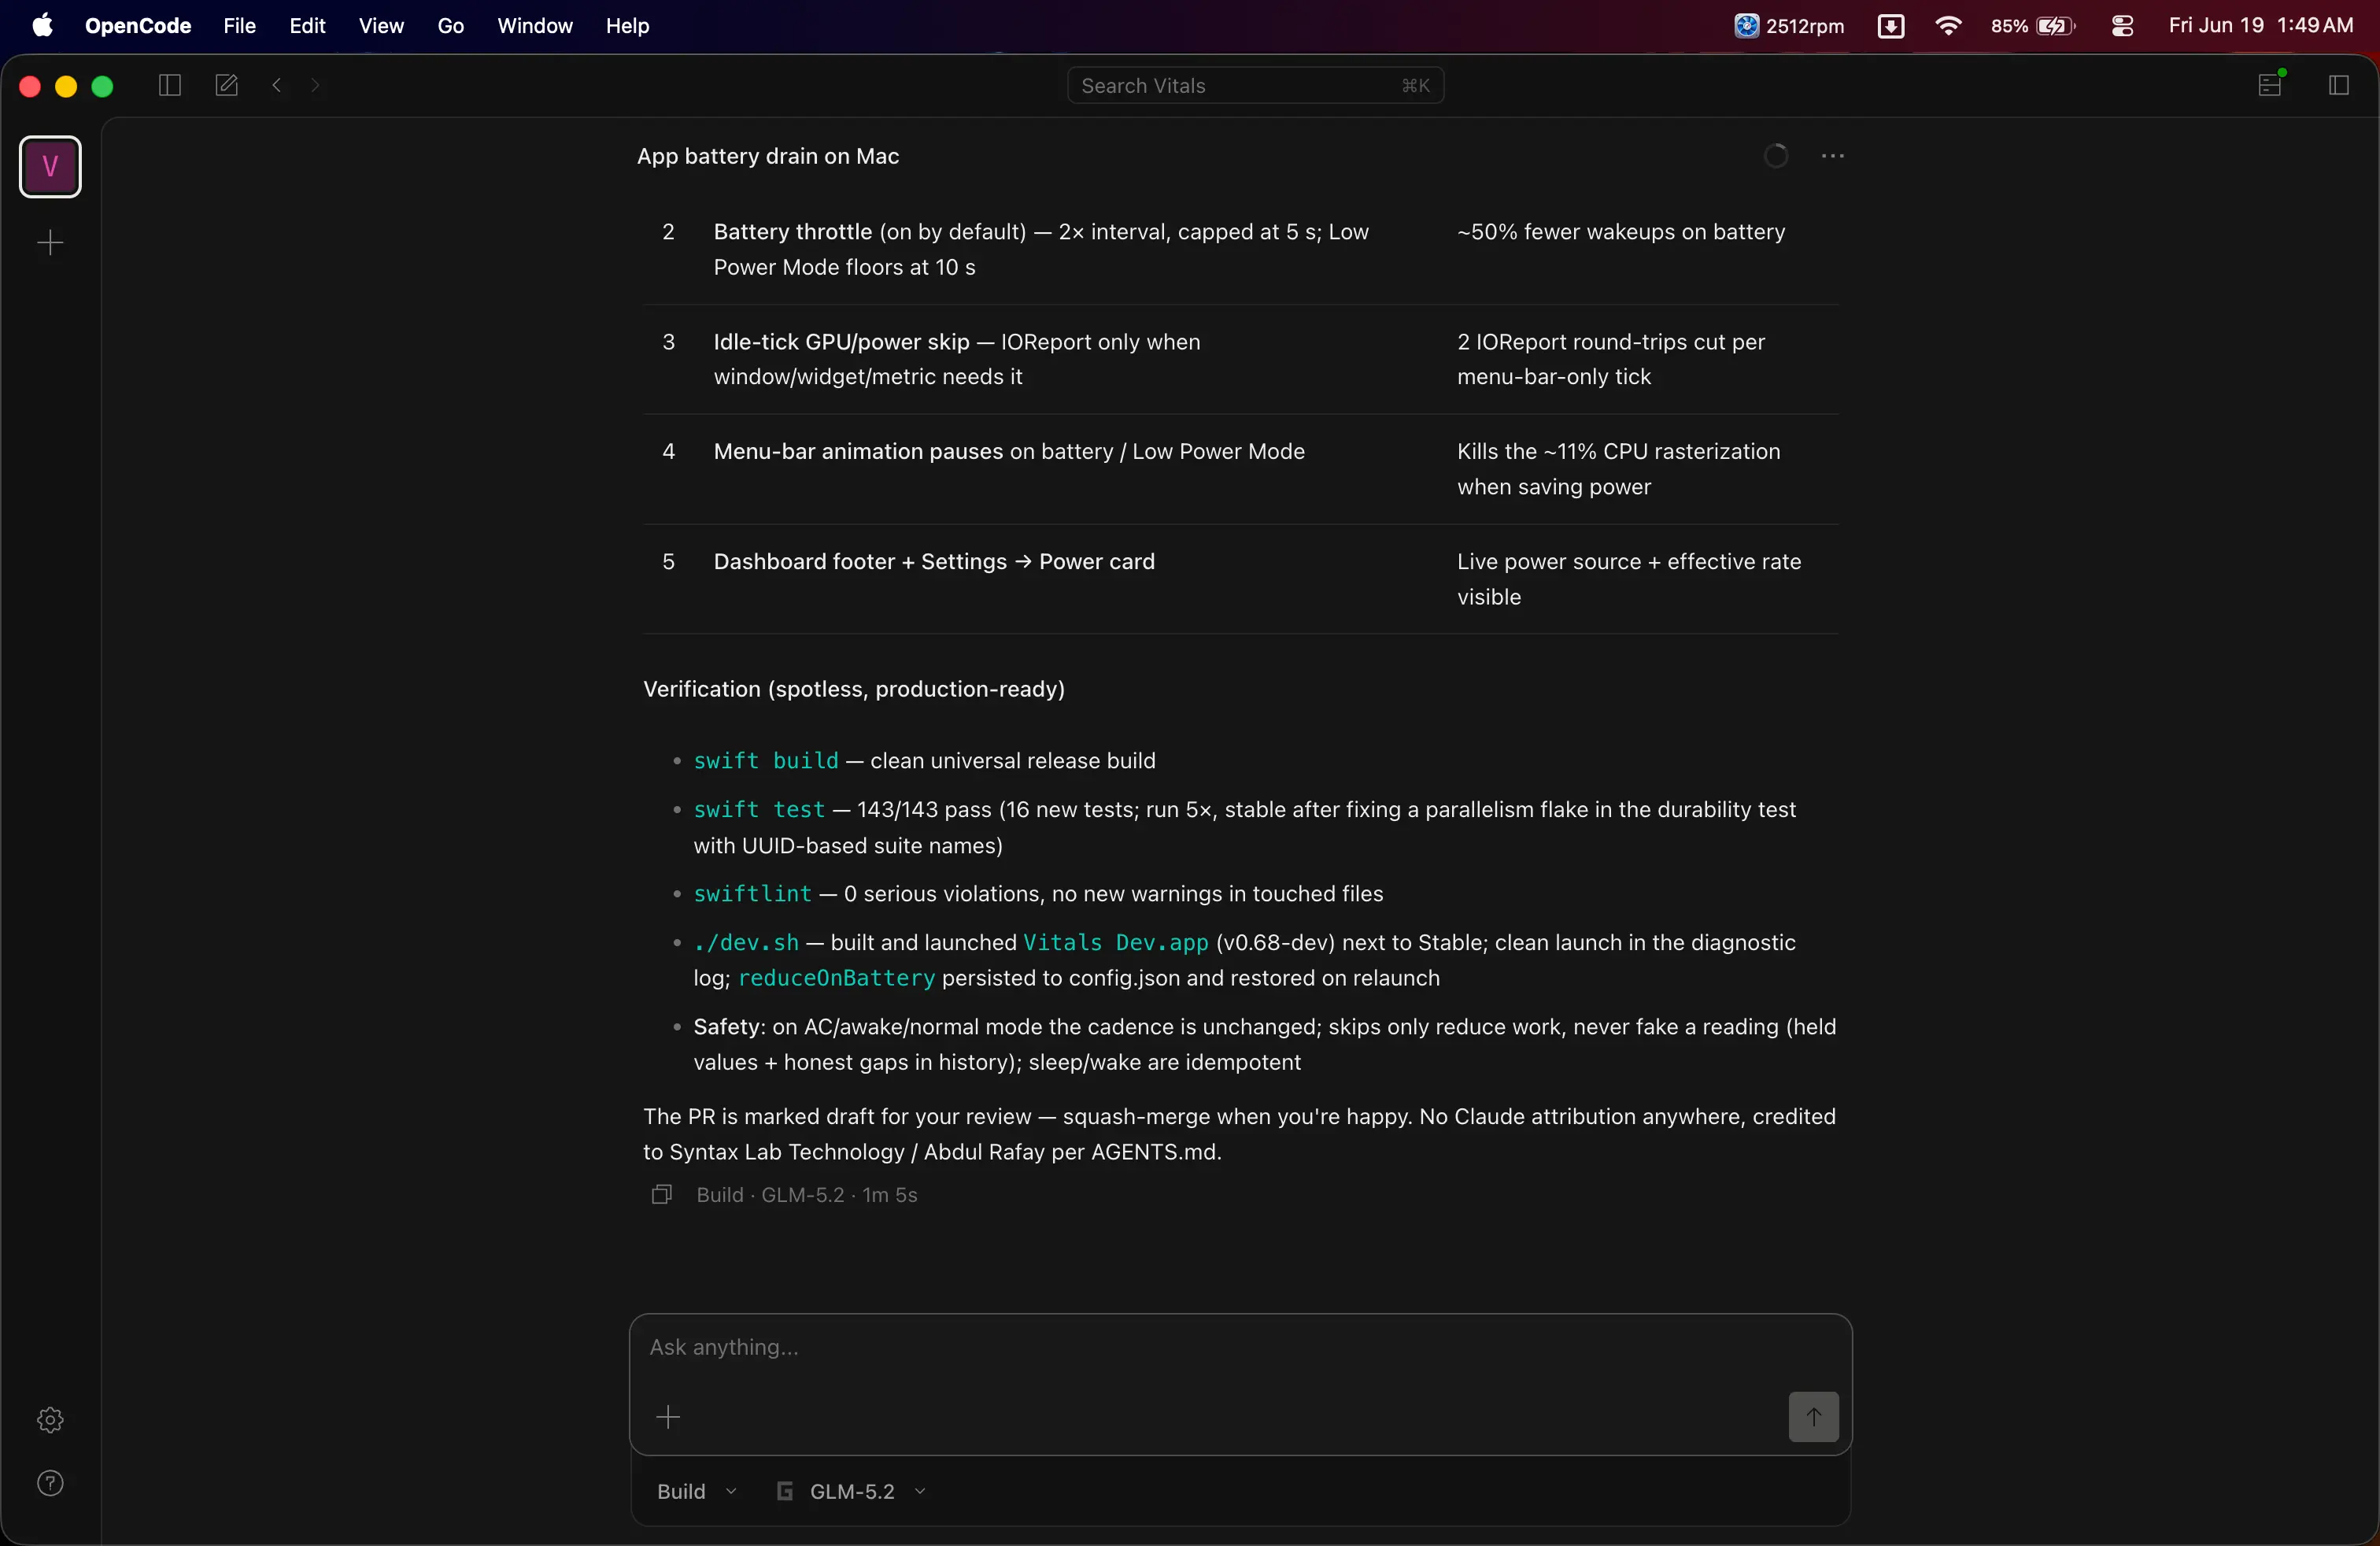The image size is (2380, 1546).
Task: Go back with the left chevron
Action: [277, 86]
